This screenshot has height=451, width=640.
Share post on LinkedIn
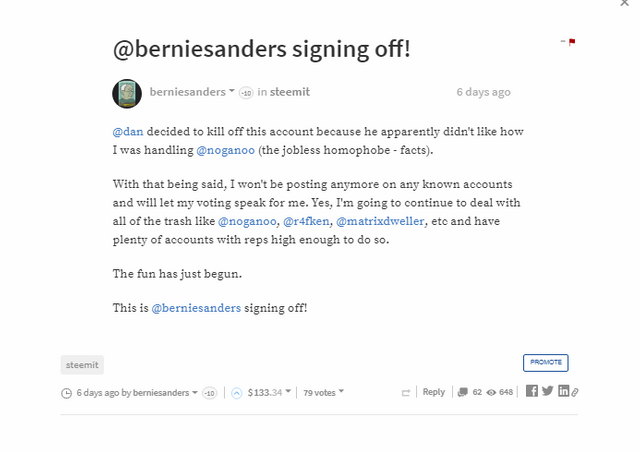click(x=563, y=391)
